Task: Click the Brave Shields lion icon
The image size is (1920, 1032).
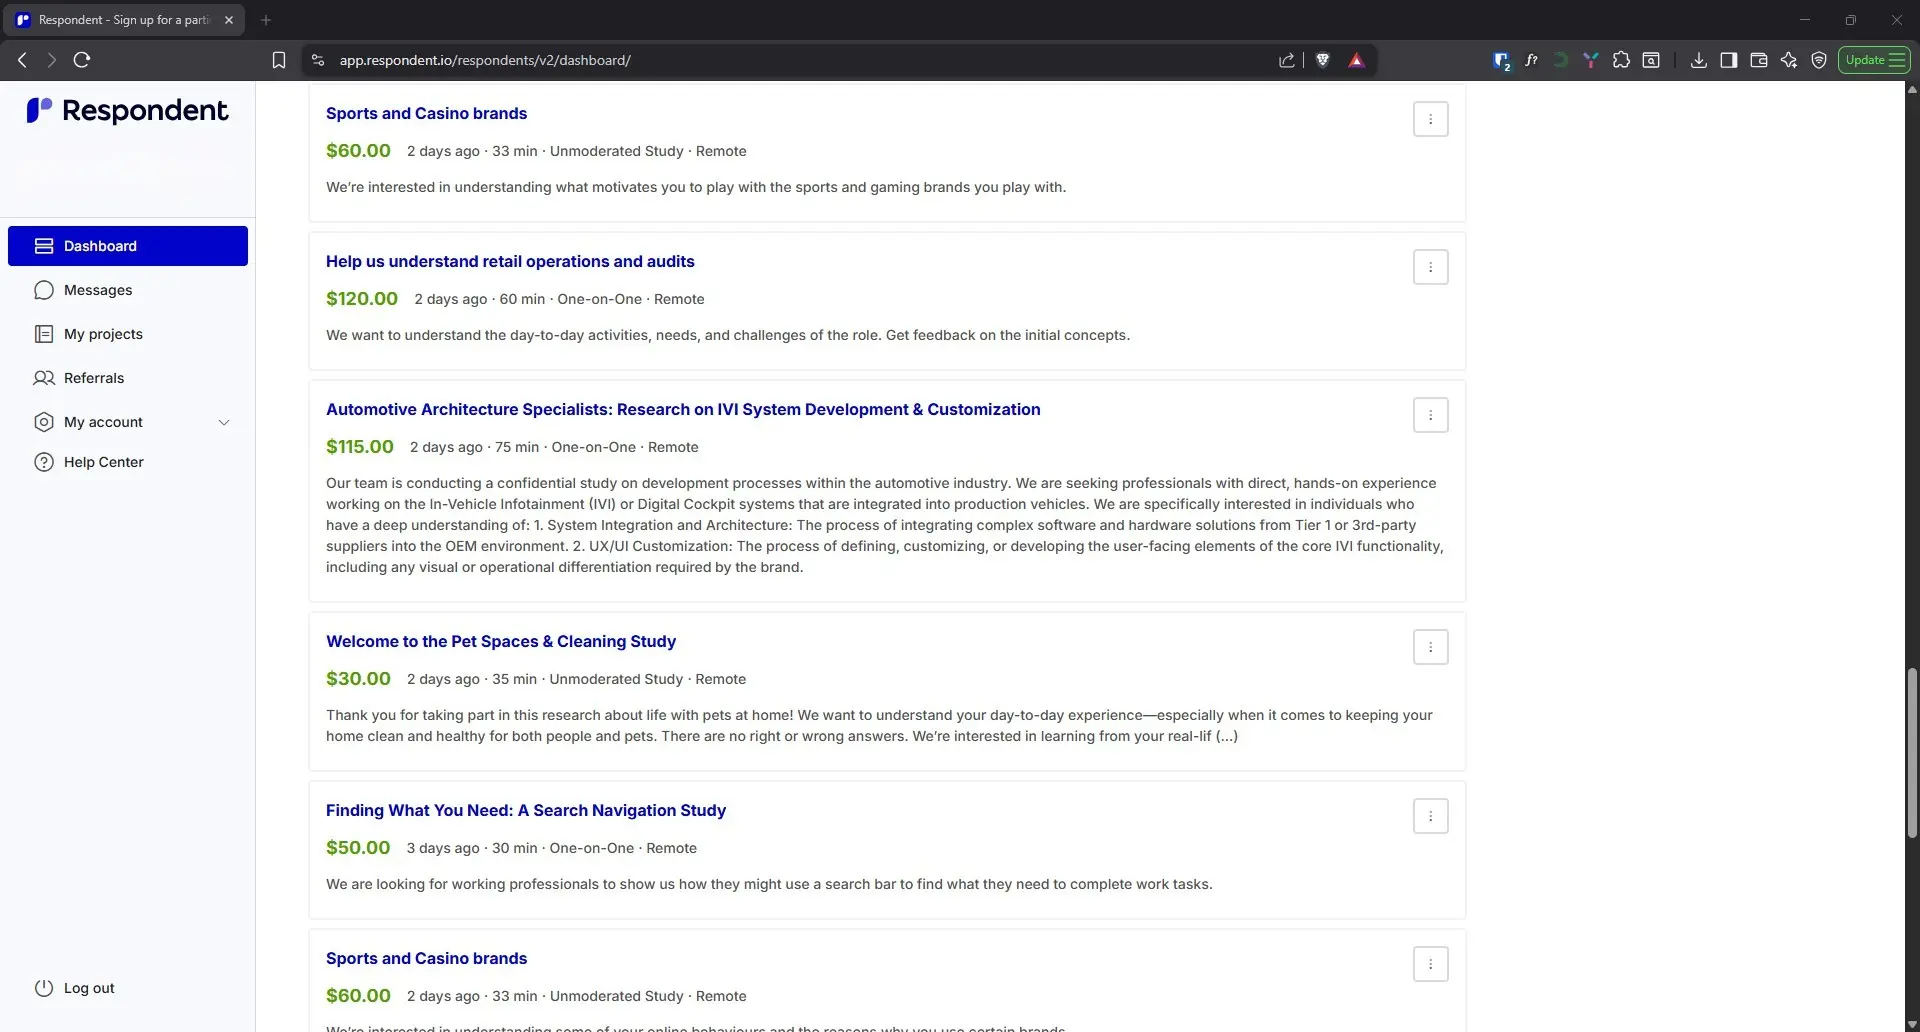Action: coord(1322,60)
